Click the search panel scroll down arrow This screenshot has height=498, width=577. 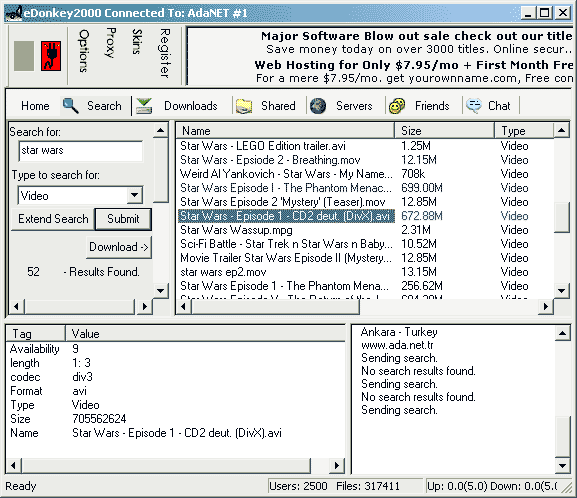(x=160, y=291)
